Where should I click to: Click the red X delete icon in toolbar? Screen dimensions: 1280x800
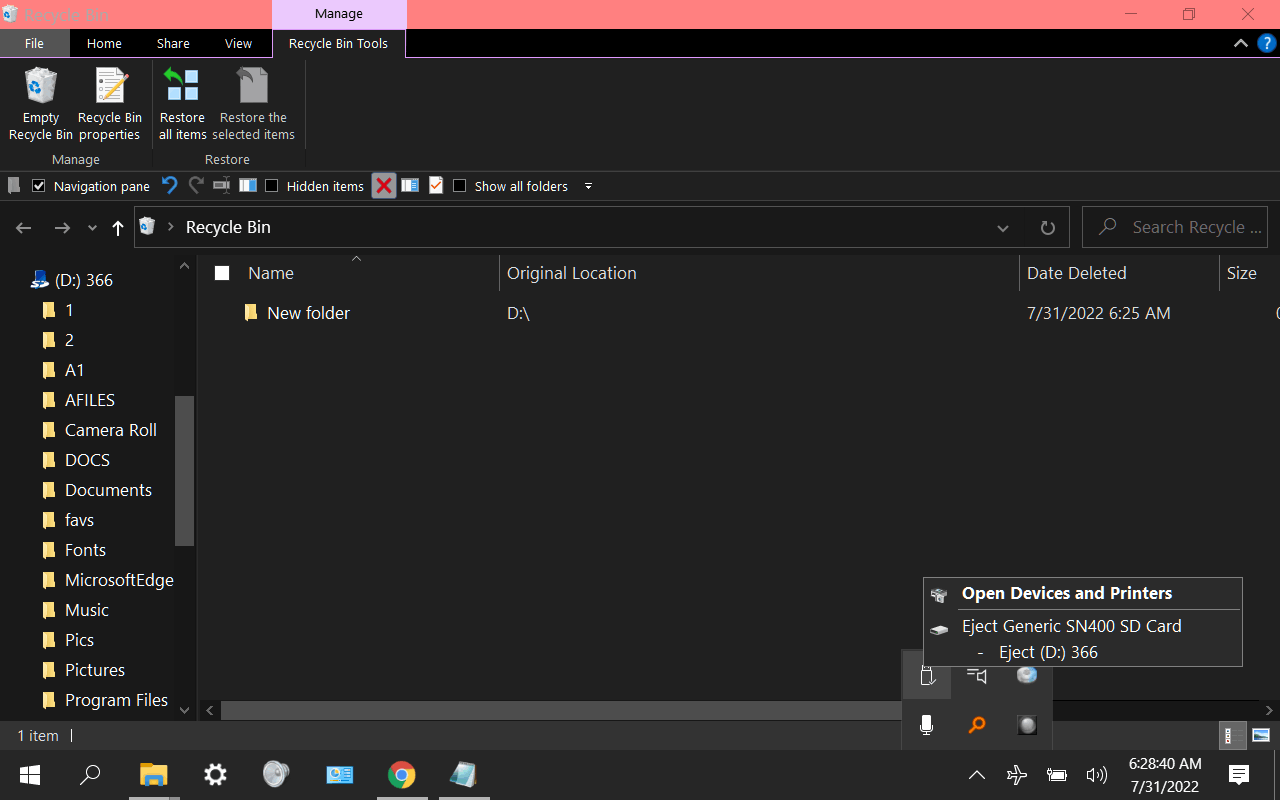[384, 186]
